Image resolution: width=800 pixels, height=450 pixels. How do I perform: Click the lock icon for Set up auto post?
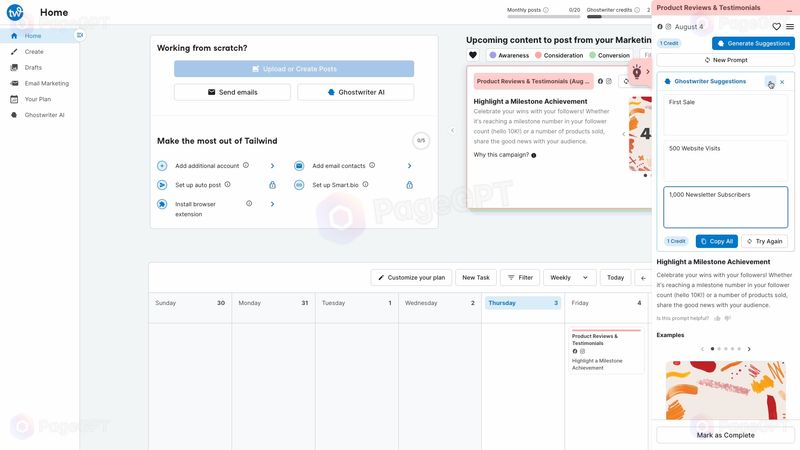tap(272, 185)
